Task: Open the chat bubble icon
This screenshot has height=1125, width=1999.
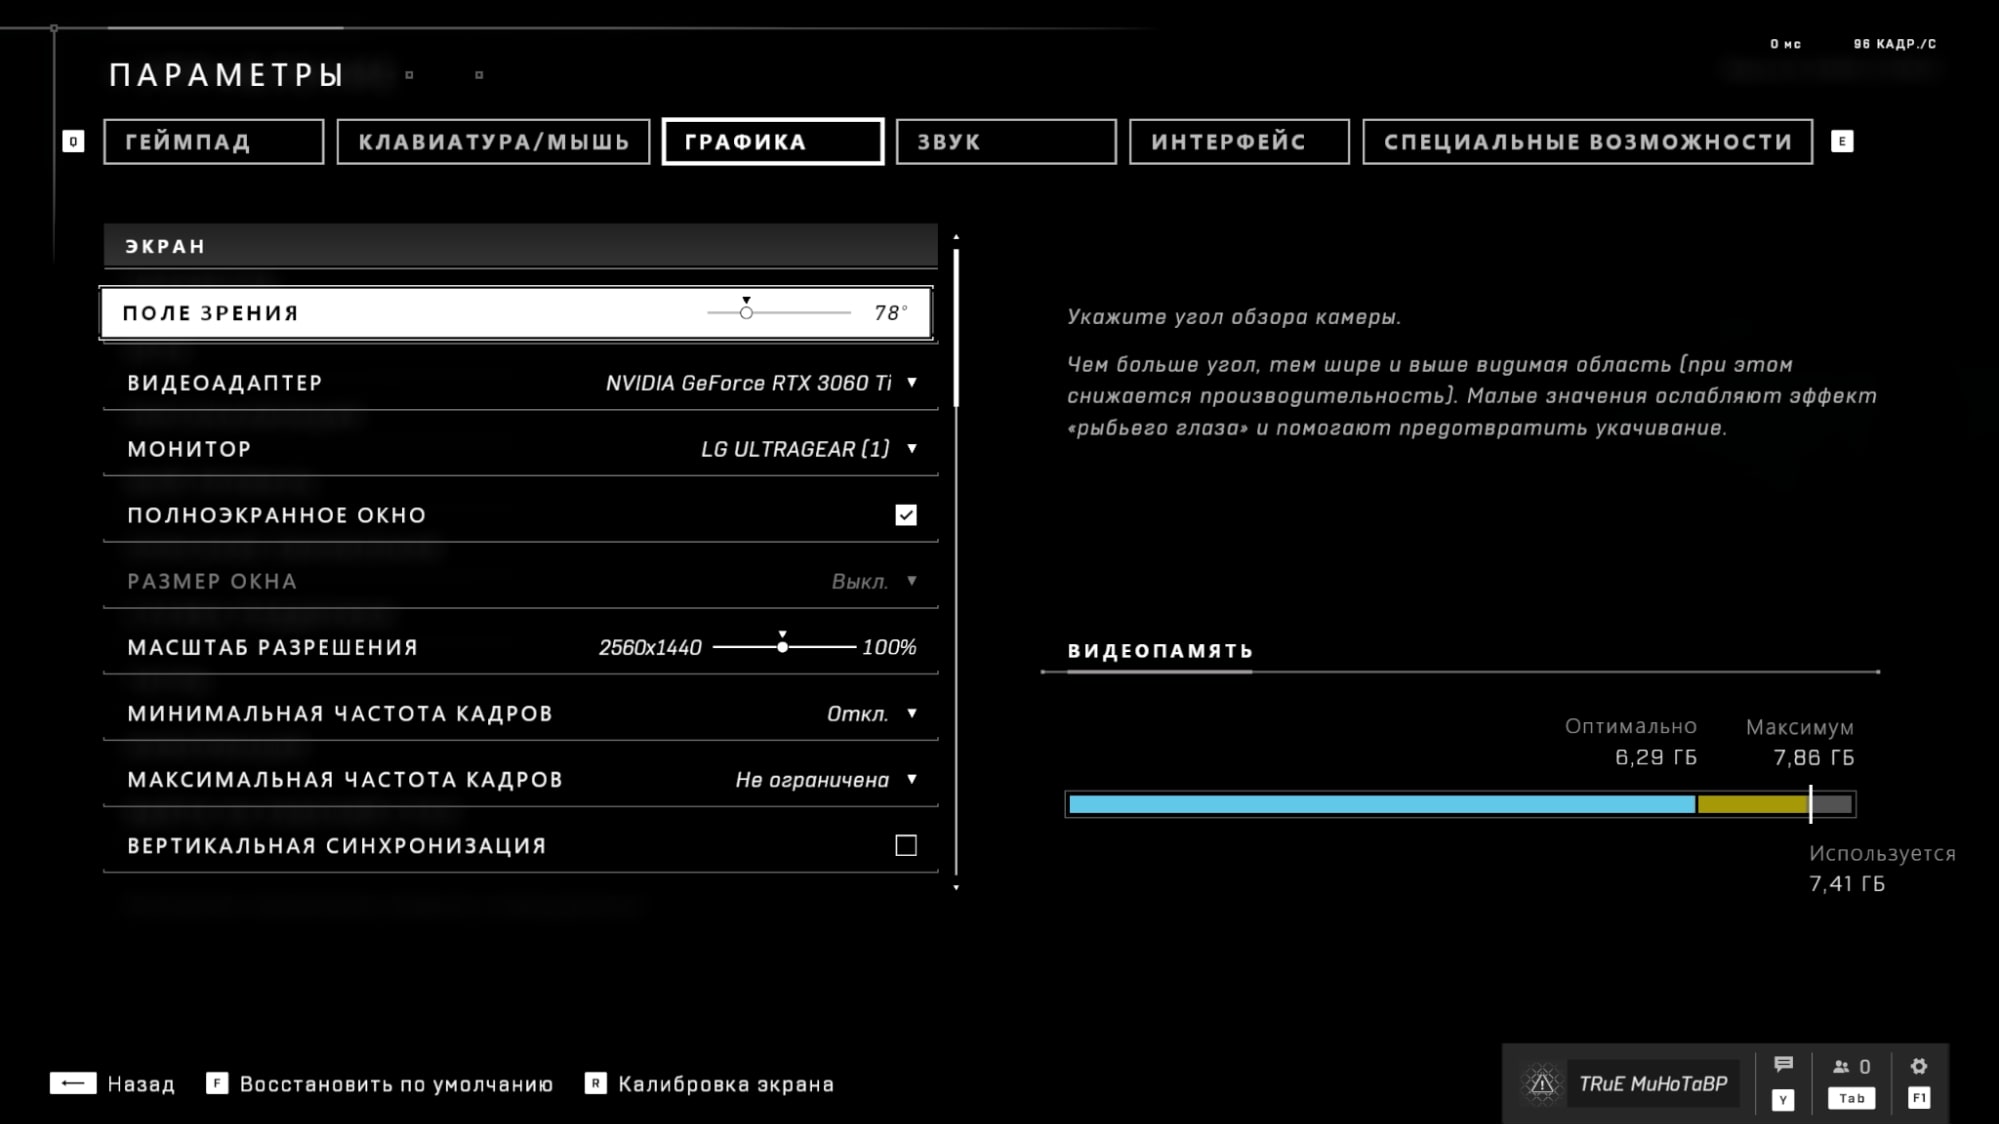Action: click(1783, 1064)
